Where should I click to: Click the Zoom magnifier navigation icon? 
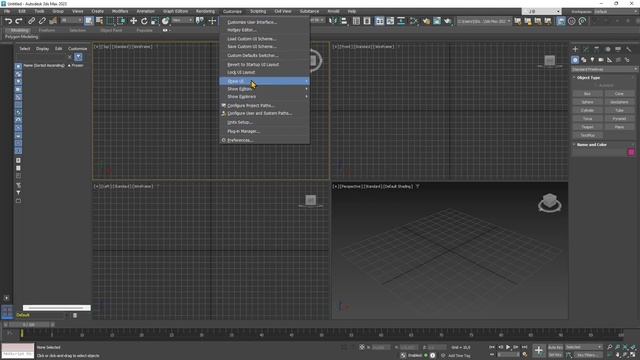(x=609, y=347)
